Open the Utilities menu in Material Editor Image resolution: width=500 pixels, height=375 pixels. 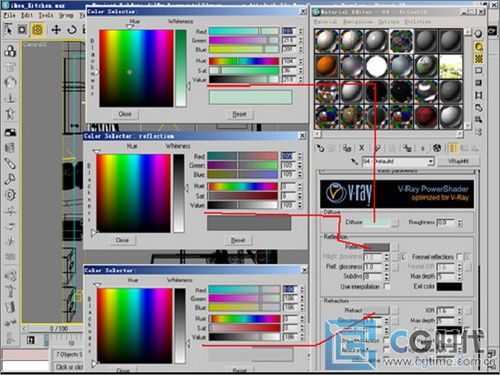[418, 22]
